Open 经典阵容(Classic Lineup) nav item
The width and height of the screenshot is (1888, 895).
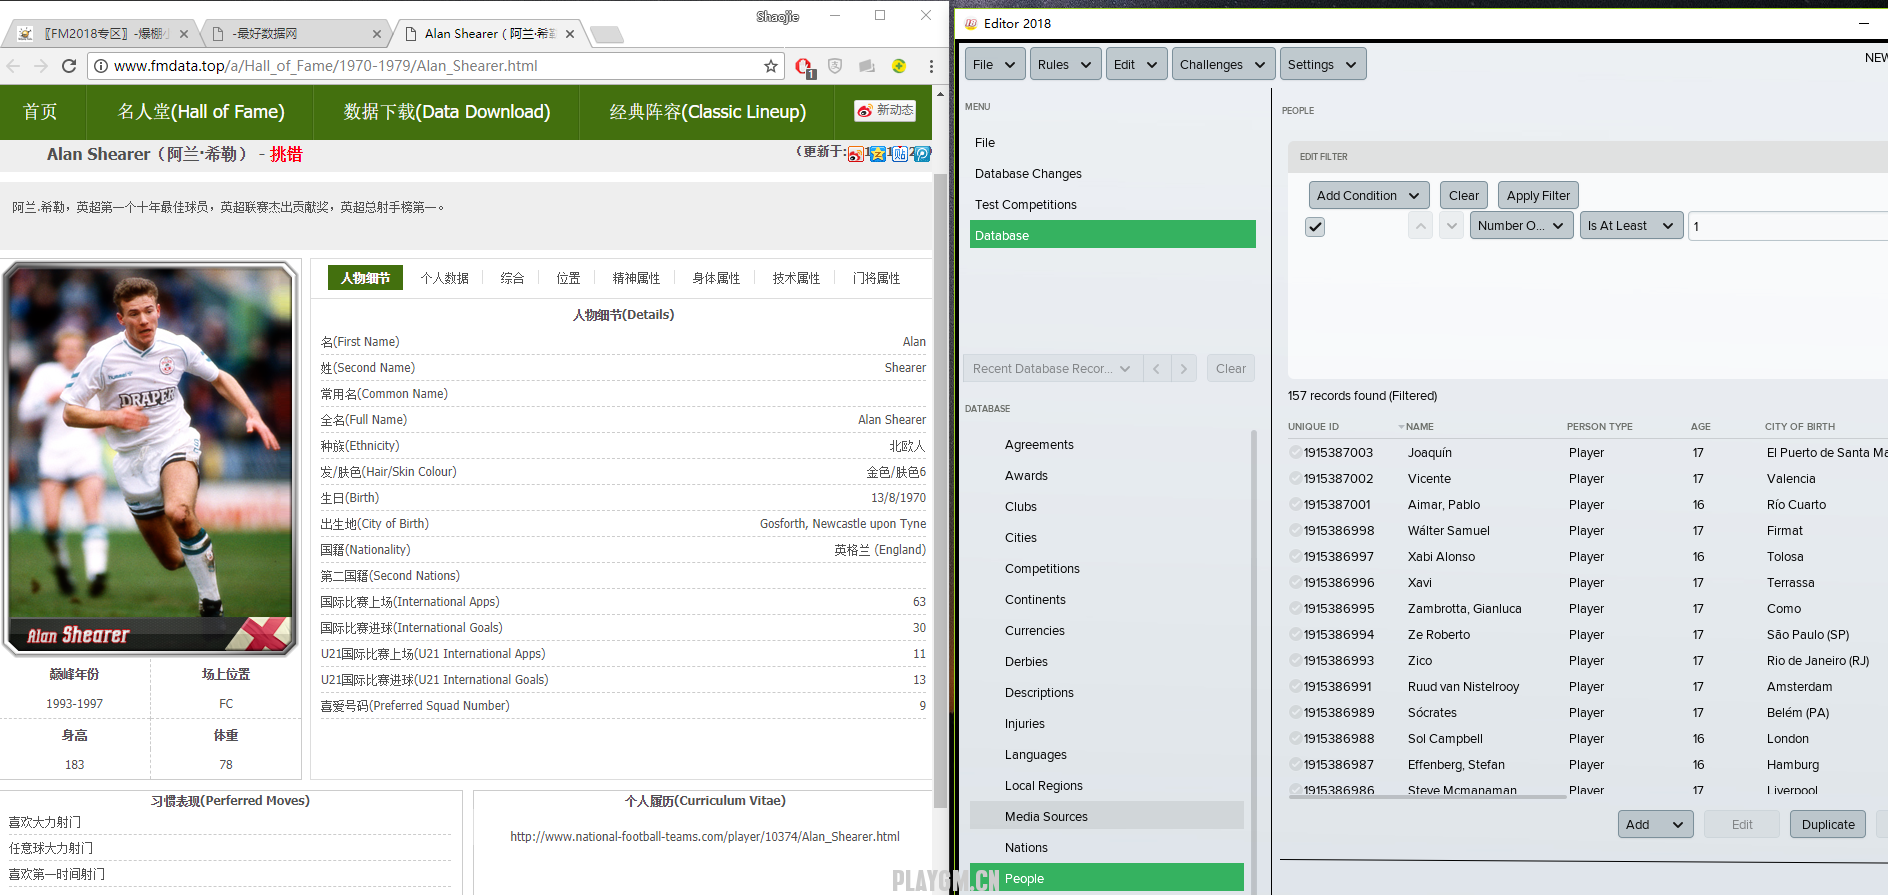pyautogui.click(x=708, y=112)
